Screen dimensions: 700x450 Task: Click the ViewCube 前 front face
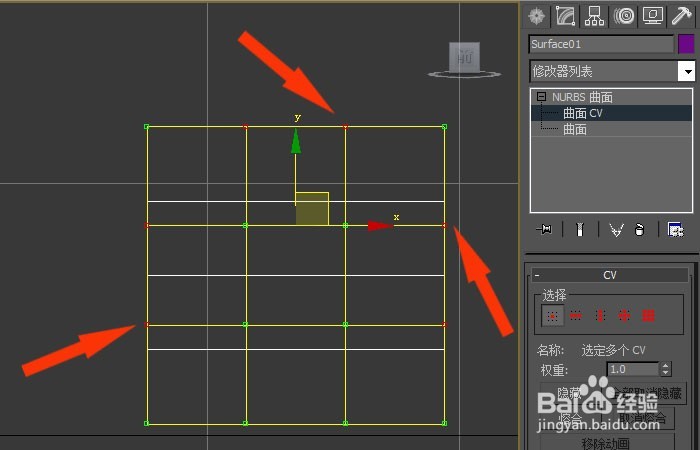tap(464, 57)
